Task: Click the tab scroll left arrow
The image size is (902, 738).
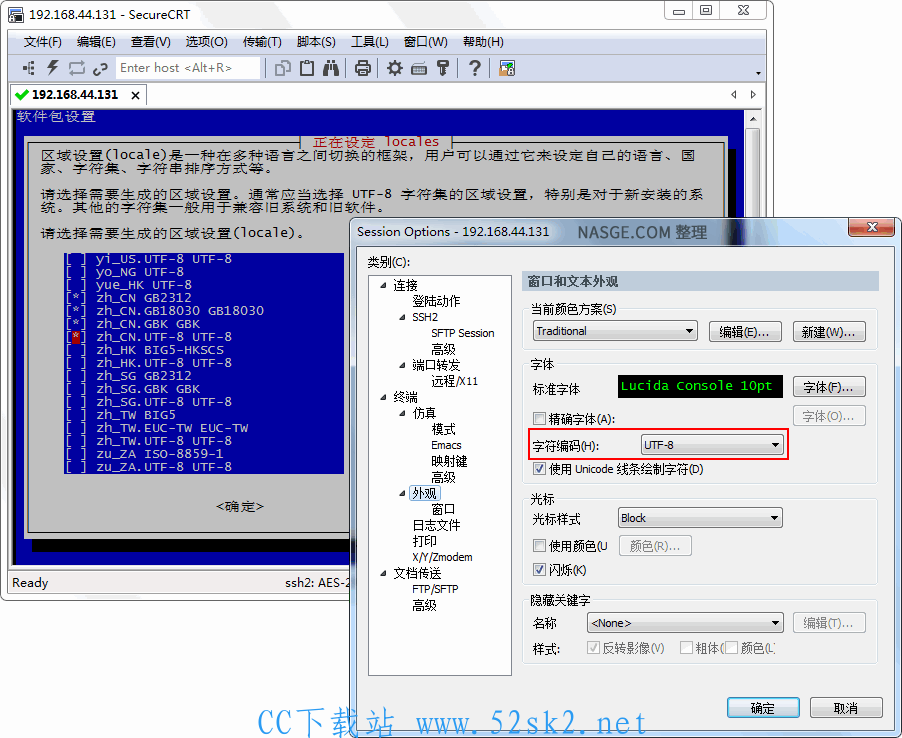Action: tap(733, 94)
